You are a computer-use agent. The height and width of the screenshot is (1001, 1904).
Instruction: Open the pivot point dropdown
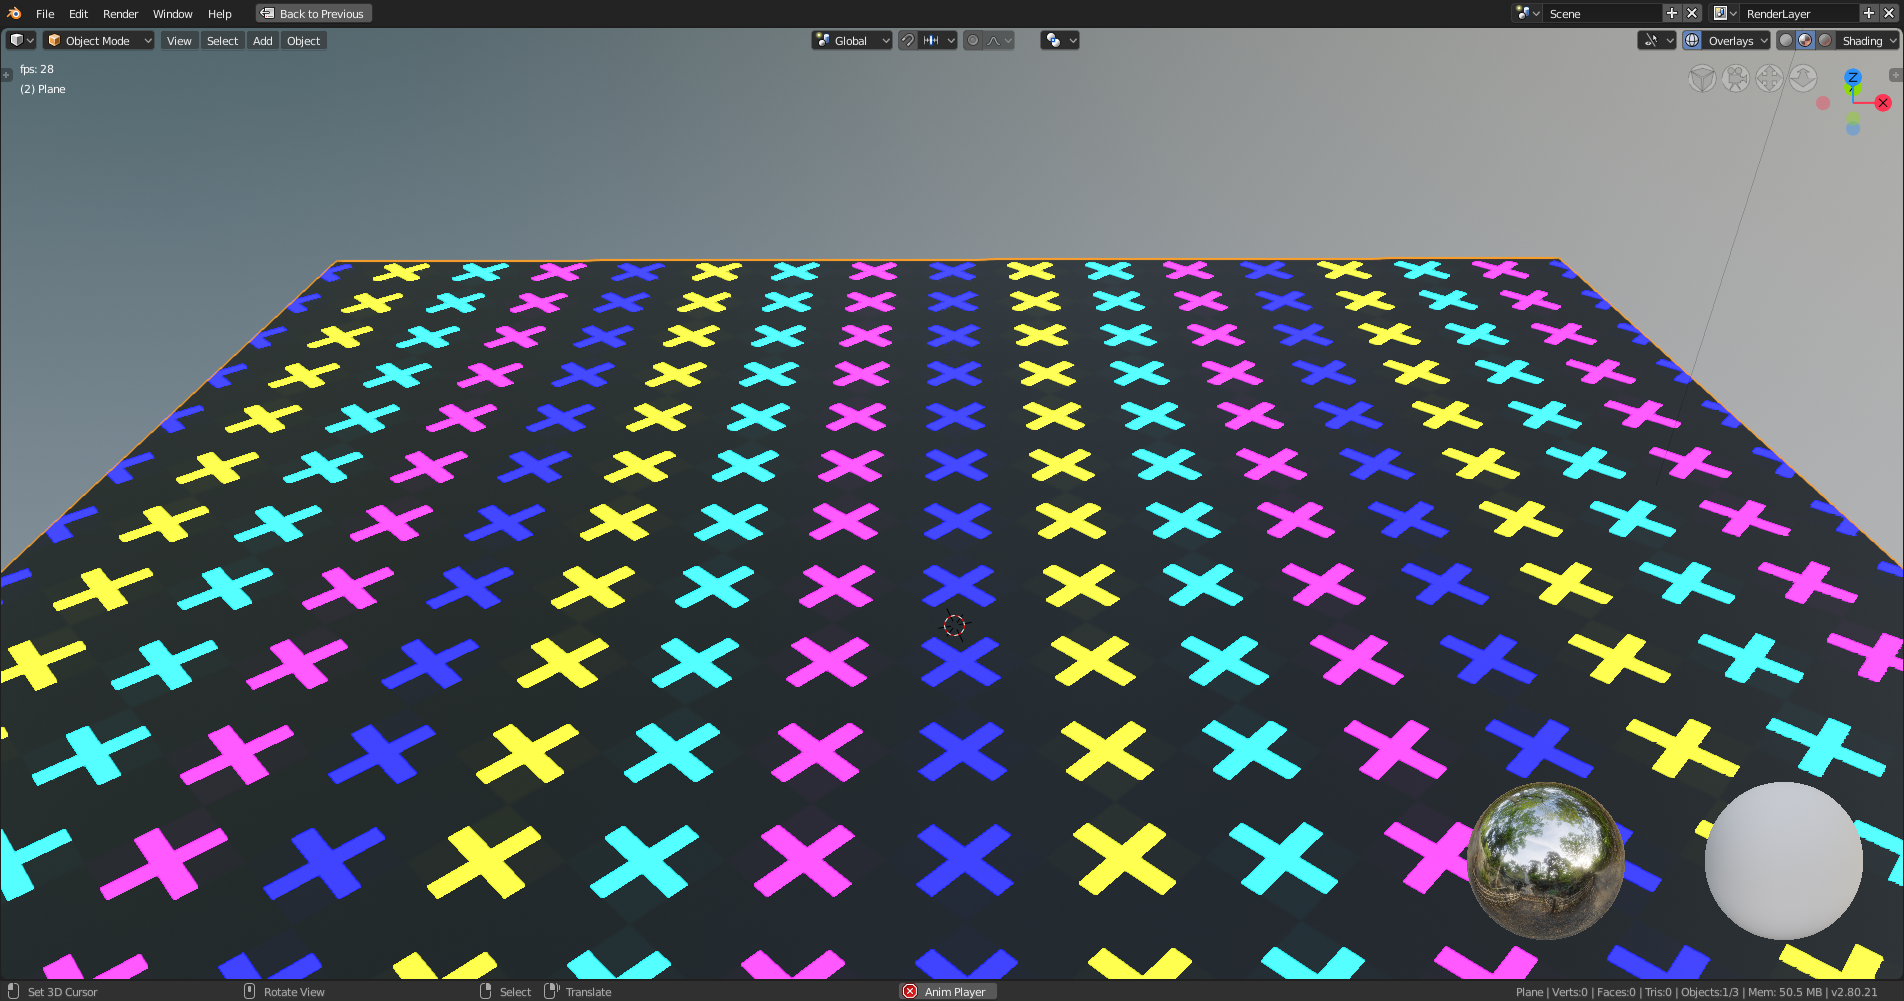point(1060,41)
